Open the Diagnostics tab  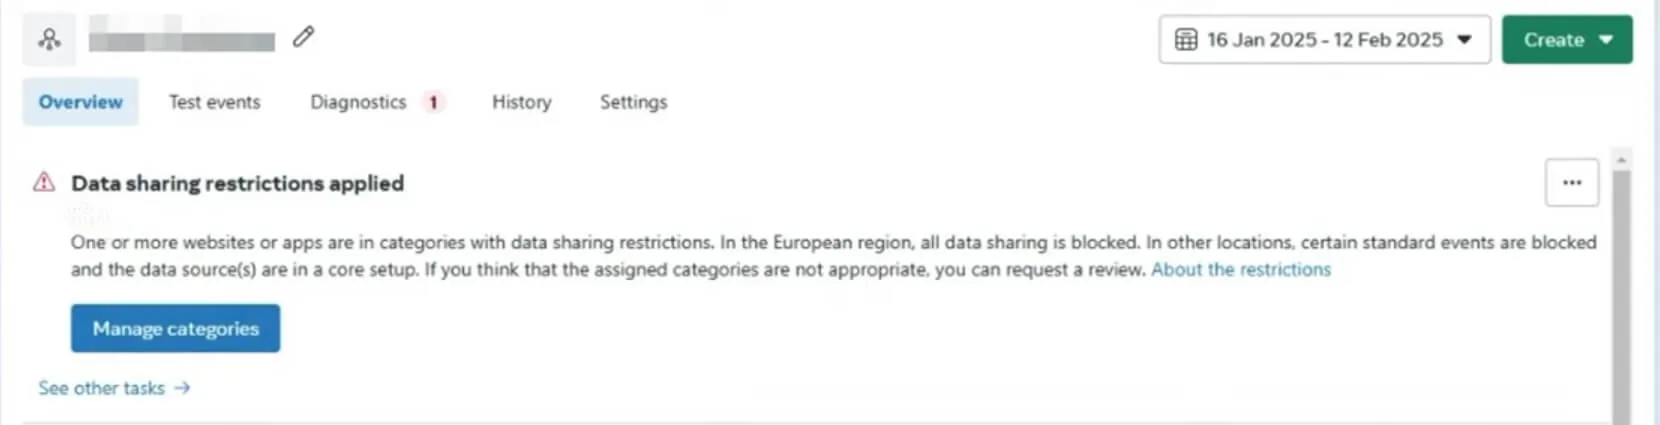point(358,102)
